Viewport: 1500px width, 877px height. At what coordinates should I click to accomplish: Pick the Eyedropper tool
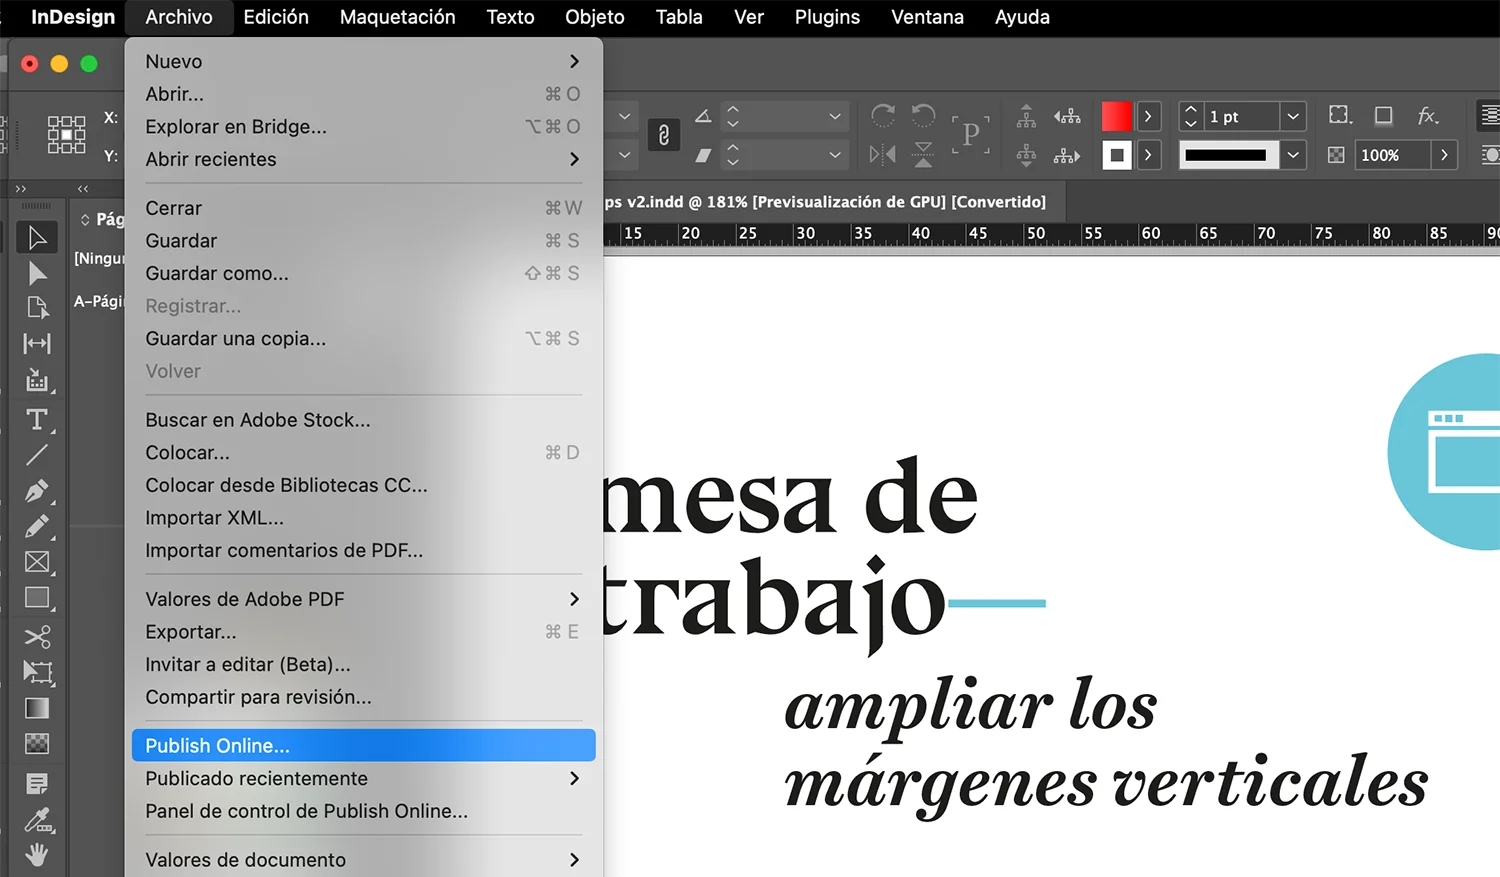pos(38,820)
